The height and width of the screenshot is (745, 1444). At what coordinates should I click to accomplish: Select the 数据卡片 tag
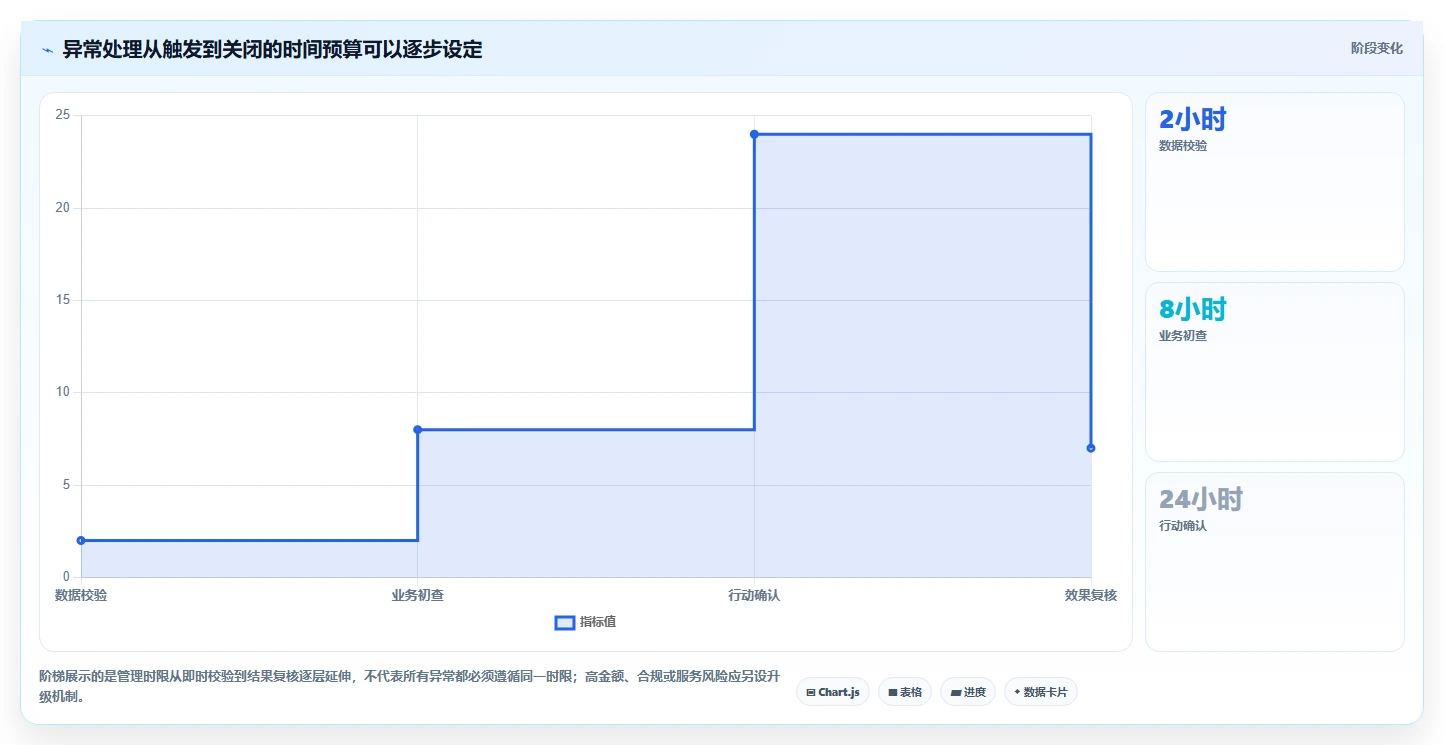point(1040,692)
